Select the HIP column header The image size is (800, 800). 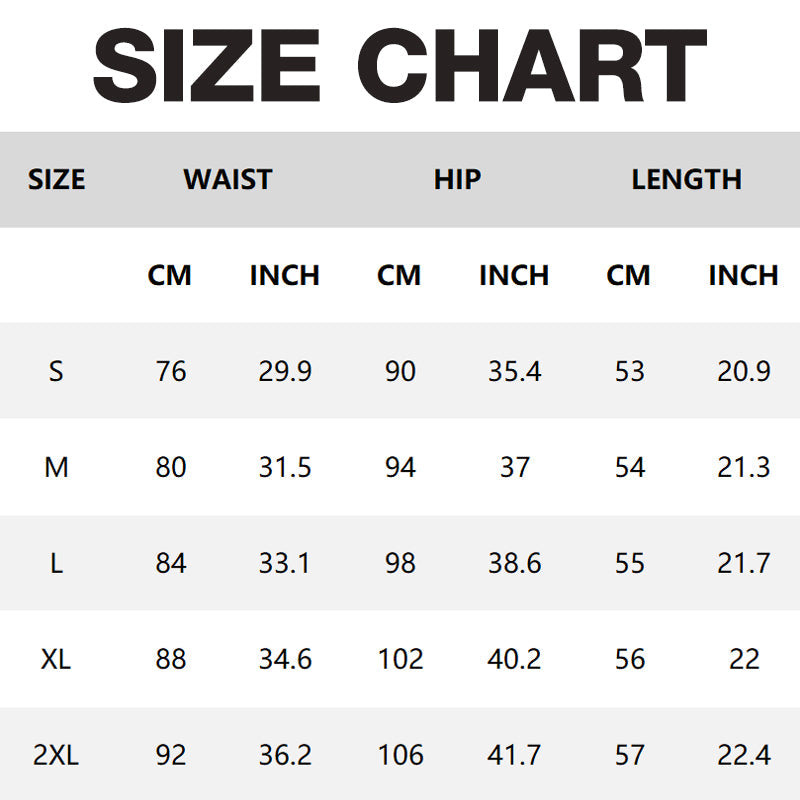point(457,180)
